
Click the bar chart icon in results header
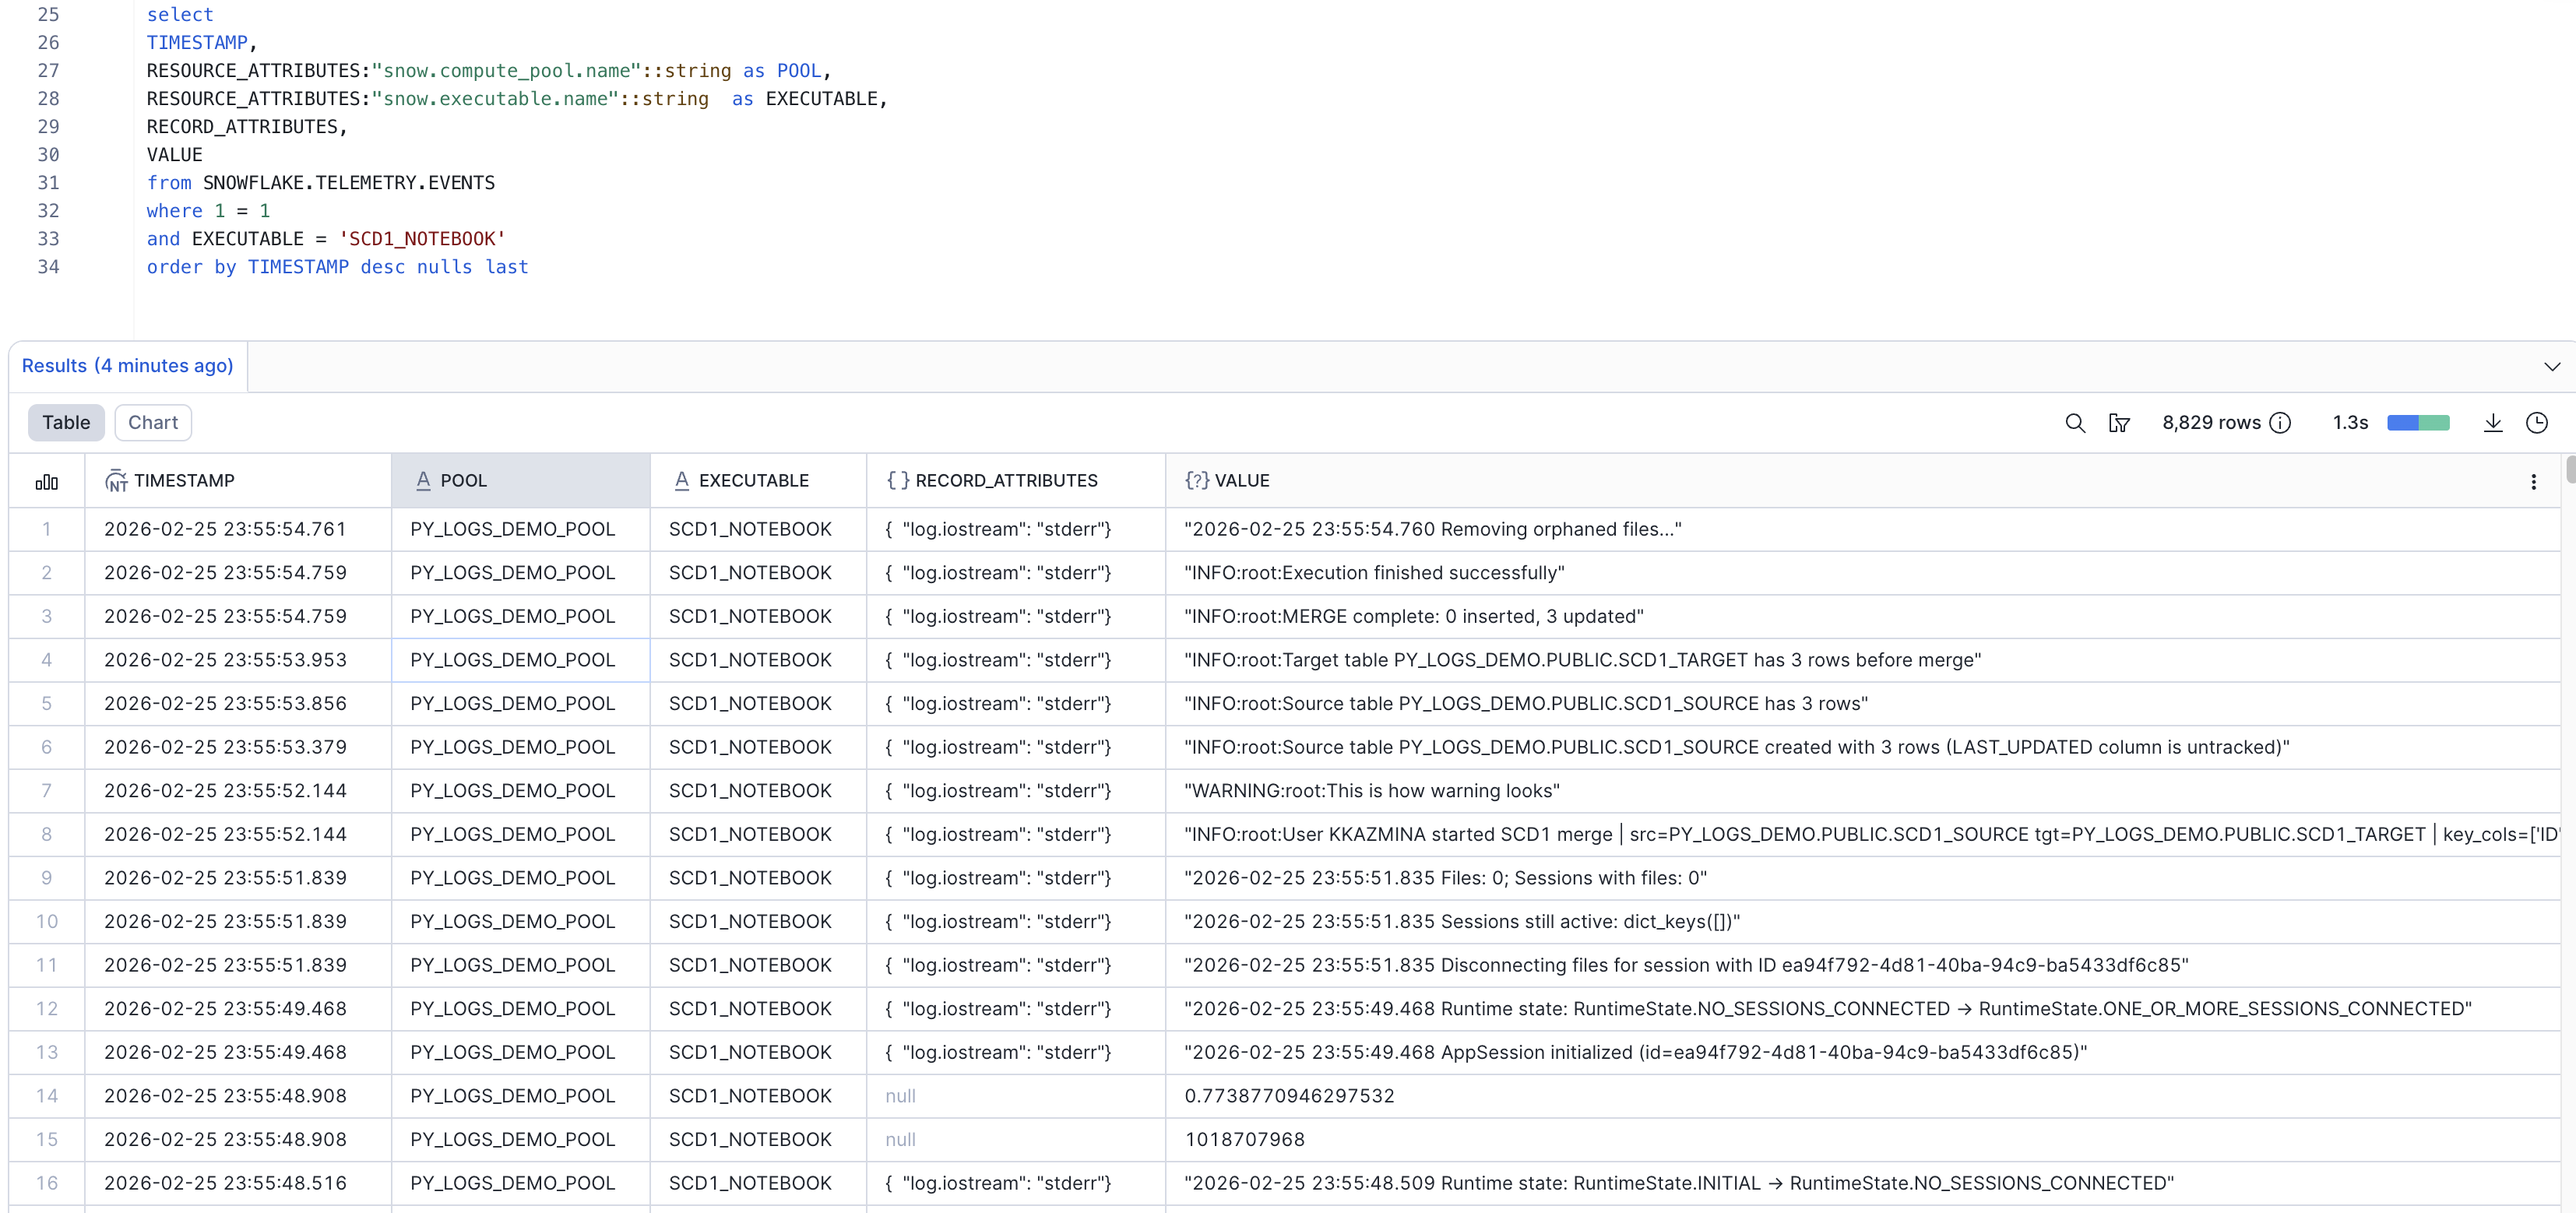point(47,481)
